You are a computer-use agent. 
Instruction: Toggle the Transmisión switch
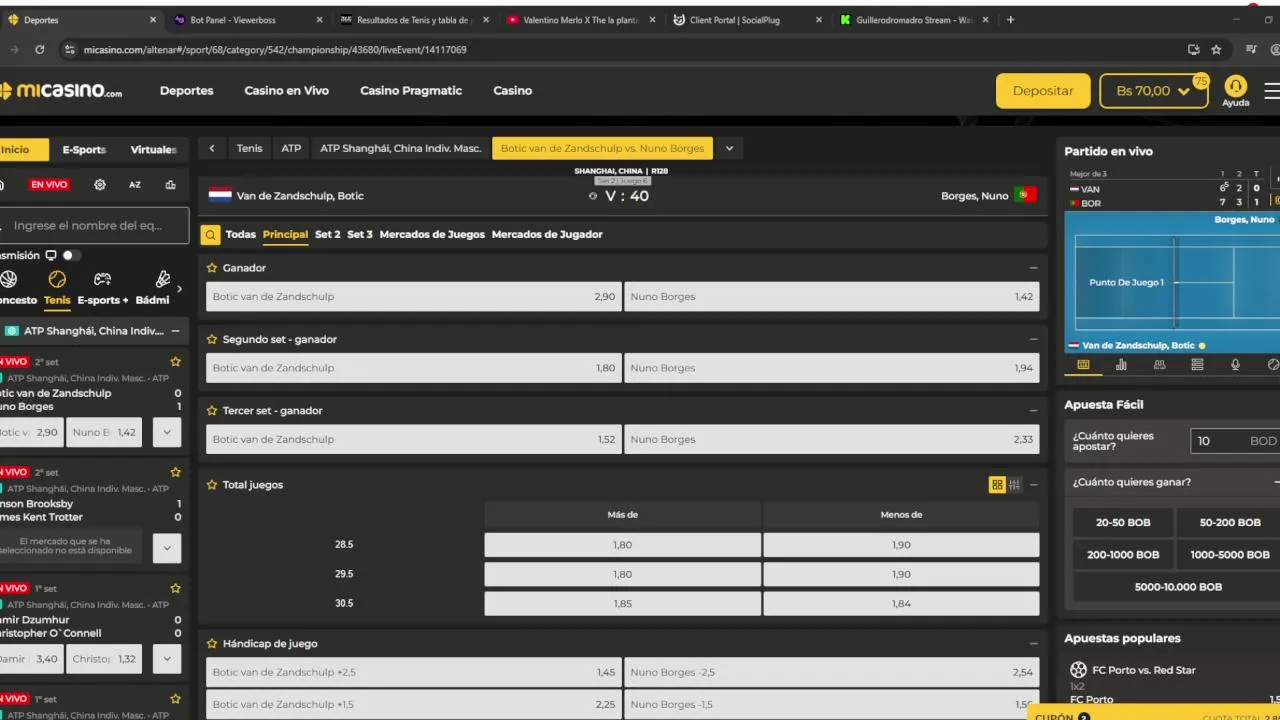72,255
